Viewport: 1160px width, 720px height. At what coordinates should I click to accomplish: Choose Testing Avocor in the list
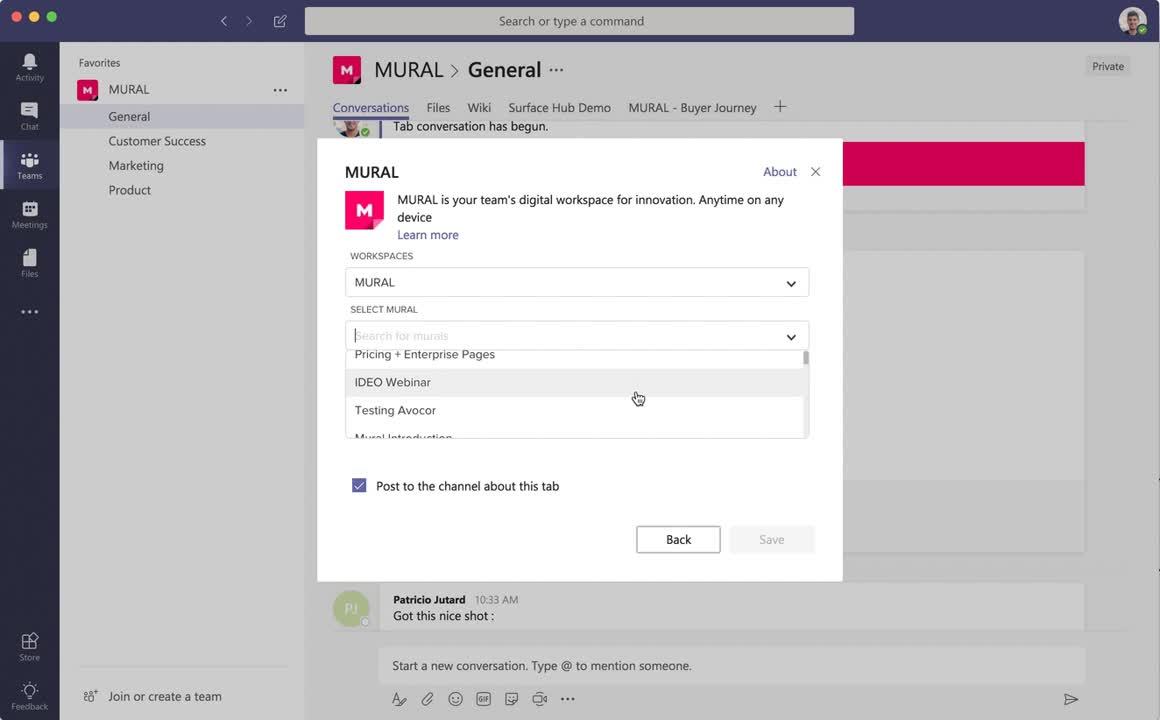(x=574, y=411)
